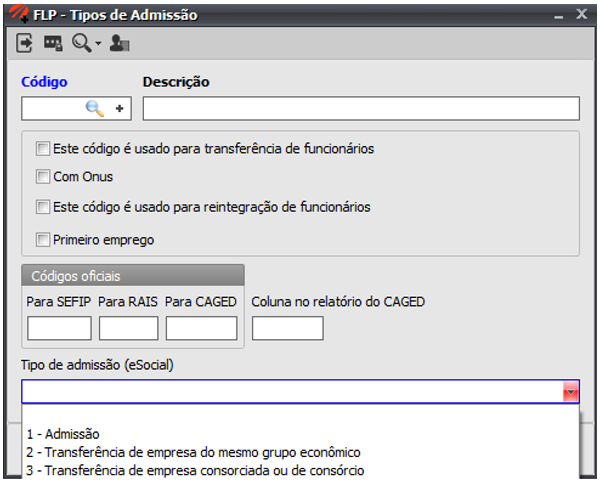
Task: Select the blank entry in admission type list
Action: [x=300, y=416]
